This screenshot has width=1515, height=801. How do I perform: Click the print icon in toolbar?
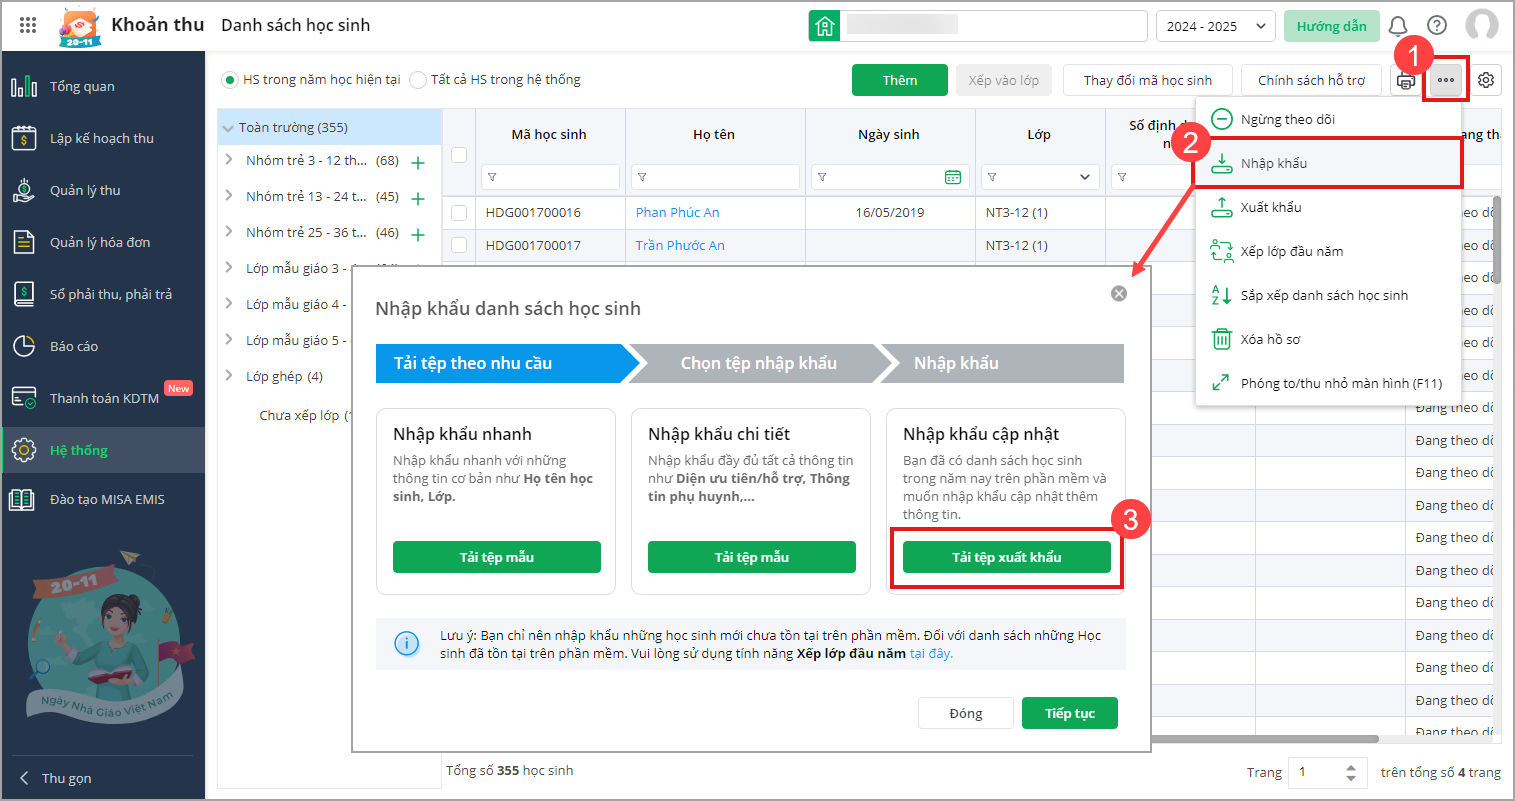(x=1406, y=81)
